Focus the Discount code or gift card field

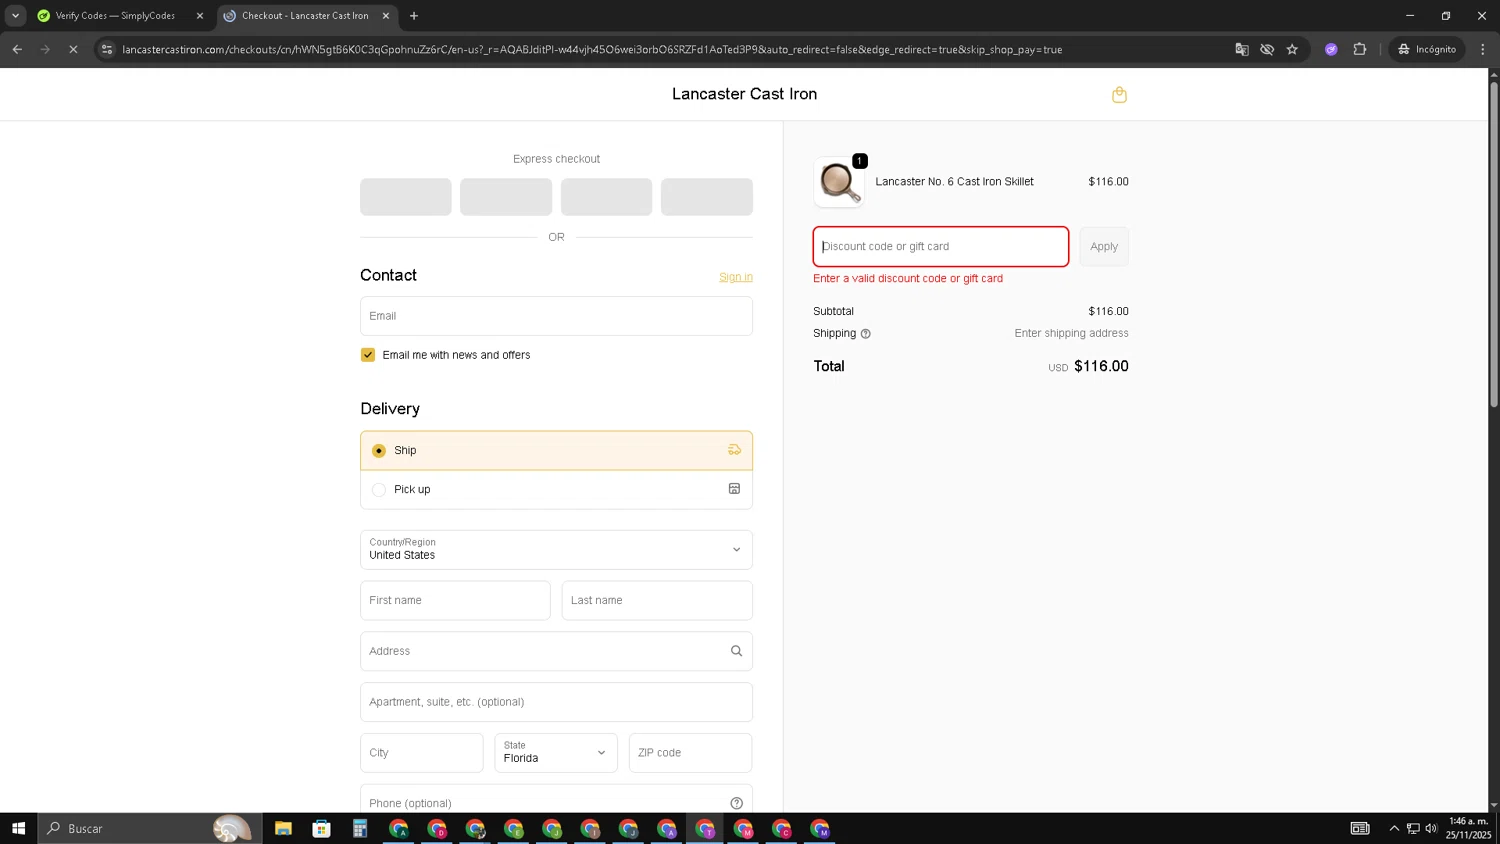click(941, 246)
